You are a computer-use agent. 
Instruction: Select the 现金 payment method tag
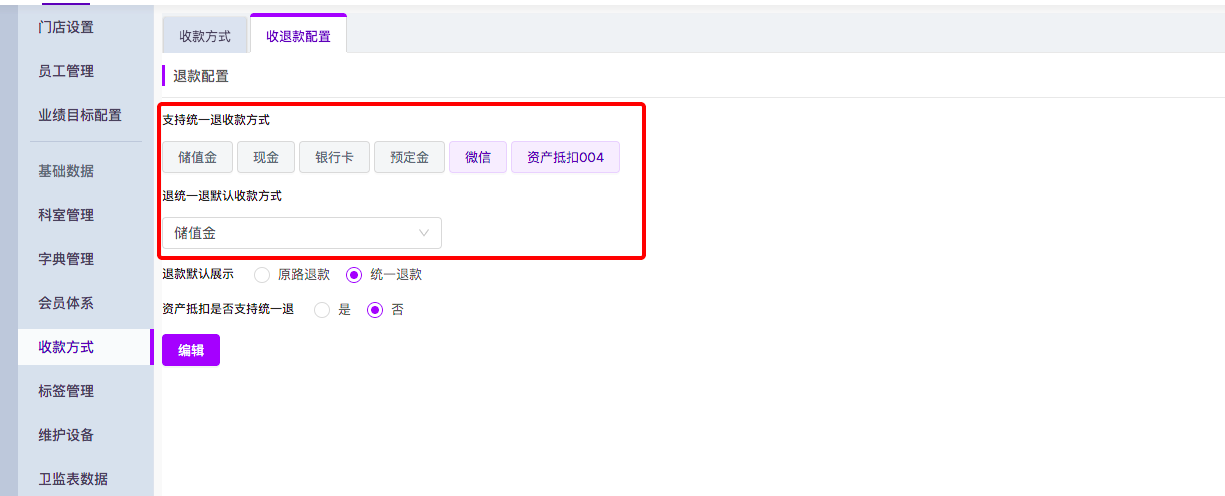(266, 157)
